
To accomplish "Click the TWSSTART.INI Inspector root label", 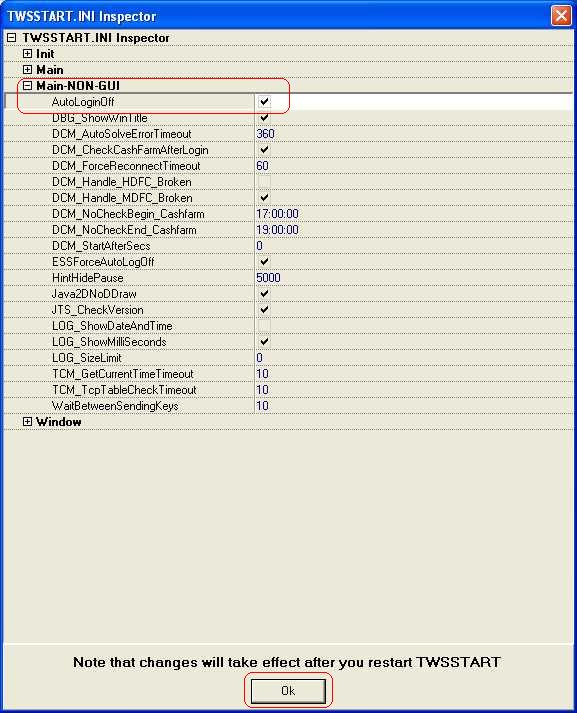I will [x=96, y=38].
